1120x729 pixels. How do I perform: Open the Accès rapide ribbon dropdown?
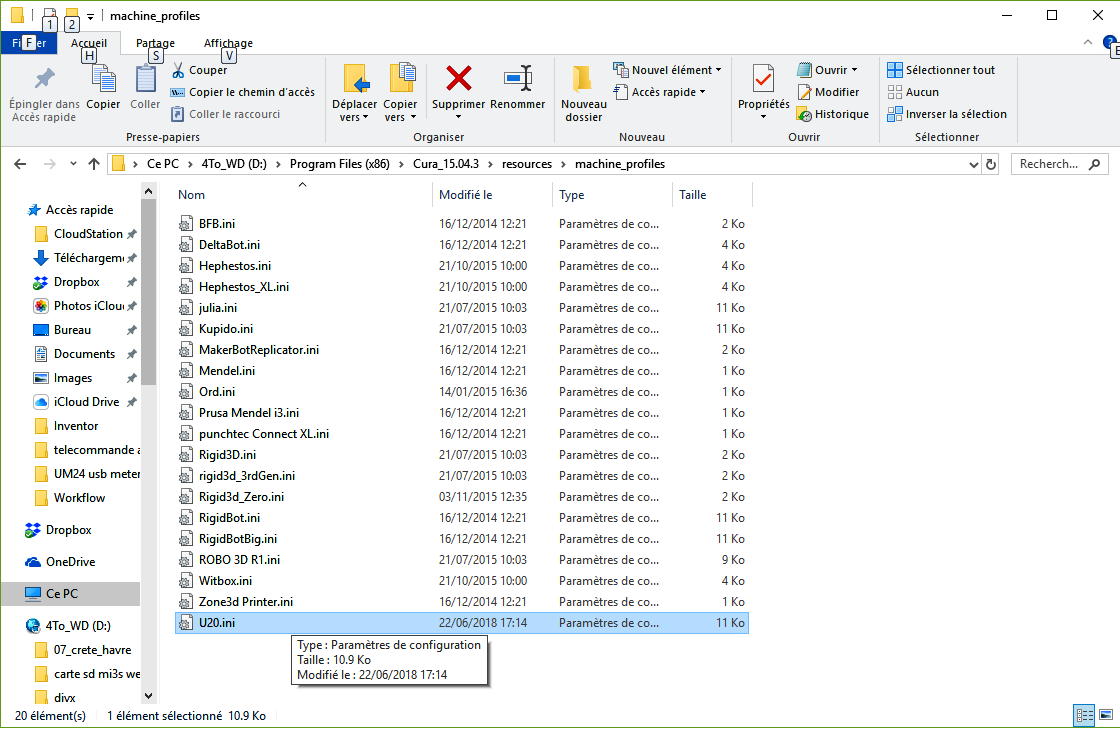[x=659, y=92]
